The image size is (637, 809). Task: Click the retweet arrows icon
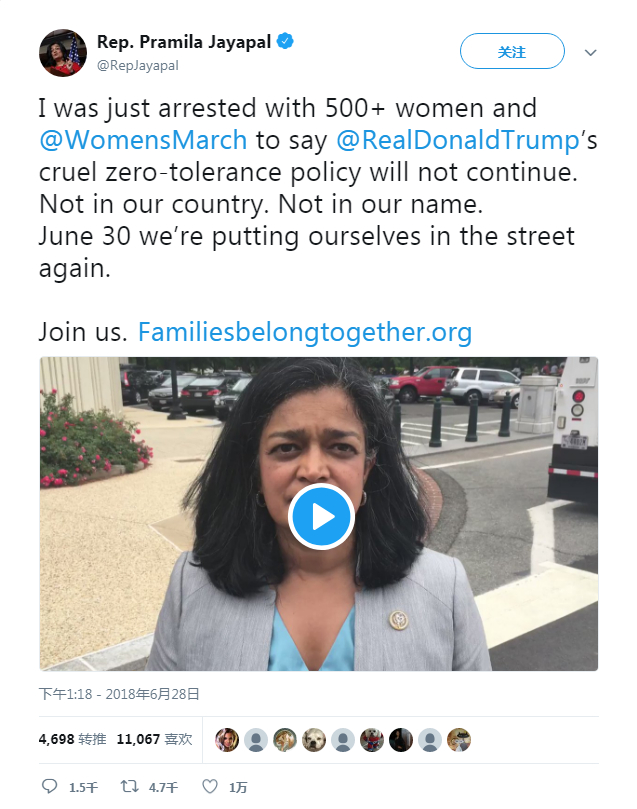click(129, 787)
